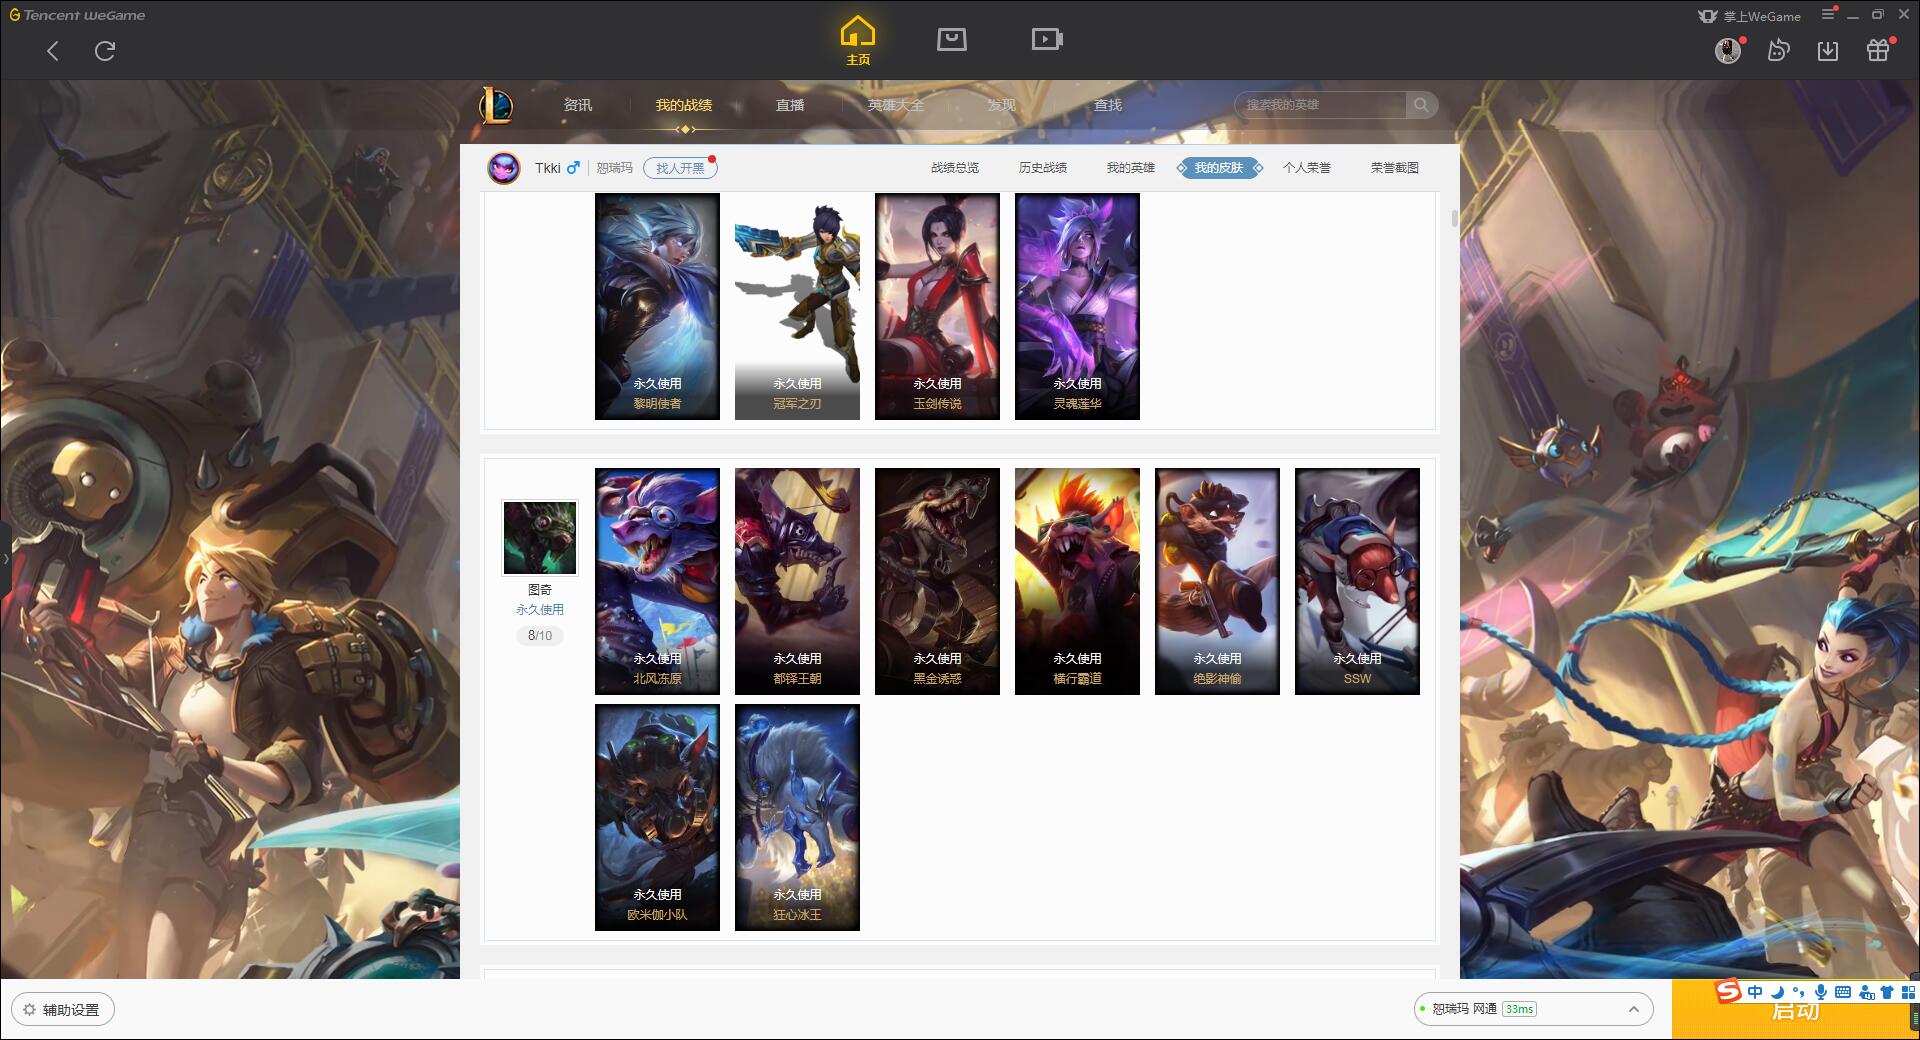Viewport: 1920px width, 1040px height.
Task: Open the 资讯 news tab
Action: click(577, 105)
